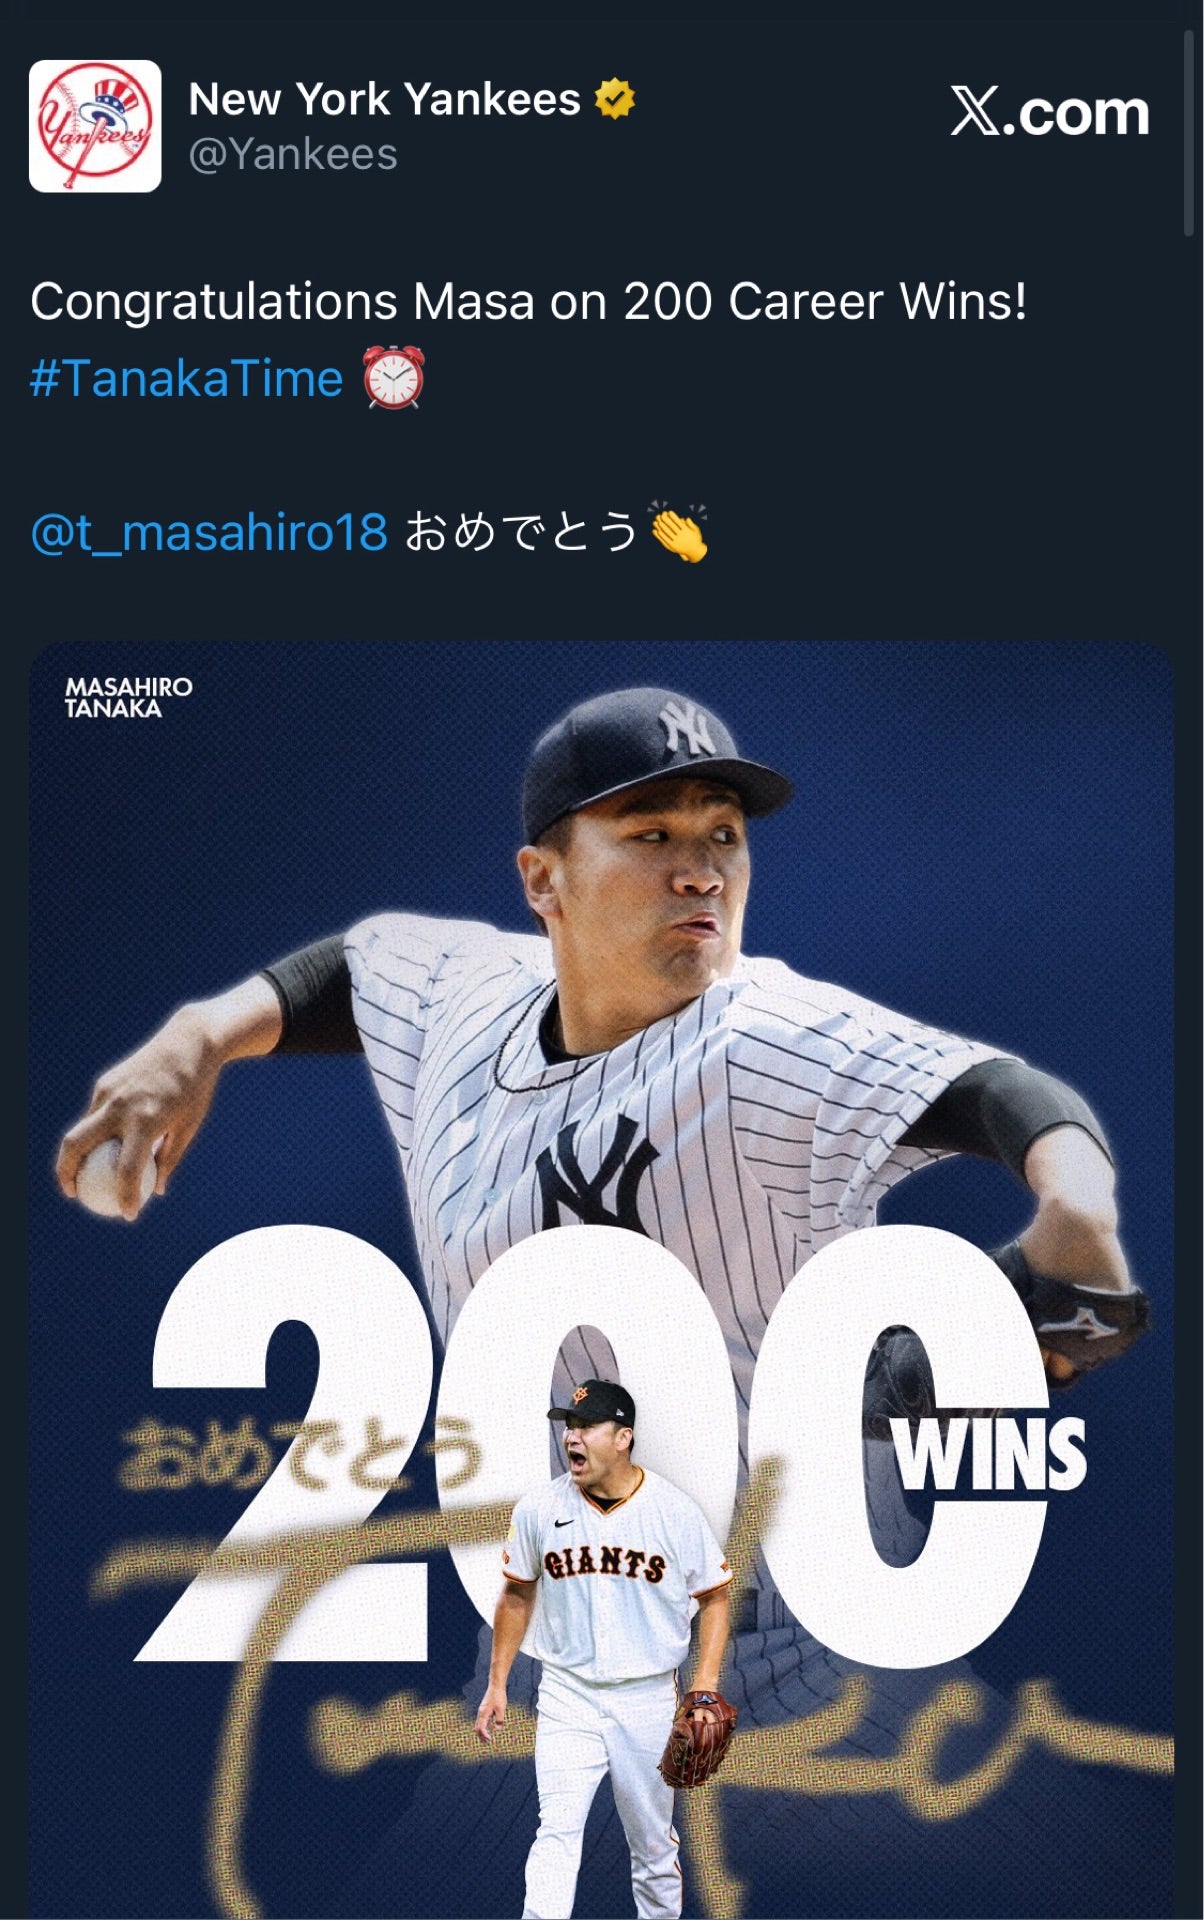The image size is (1204, 1920).
Task: Open the Yankees profile avatar logo
Action: 95,126
